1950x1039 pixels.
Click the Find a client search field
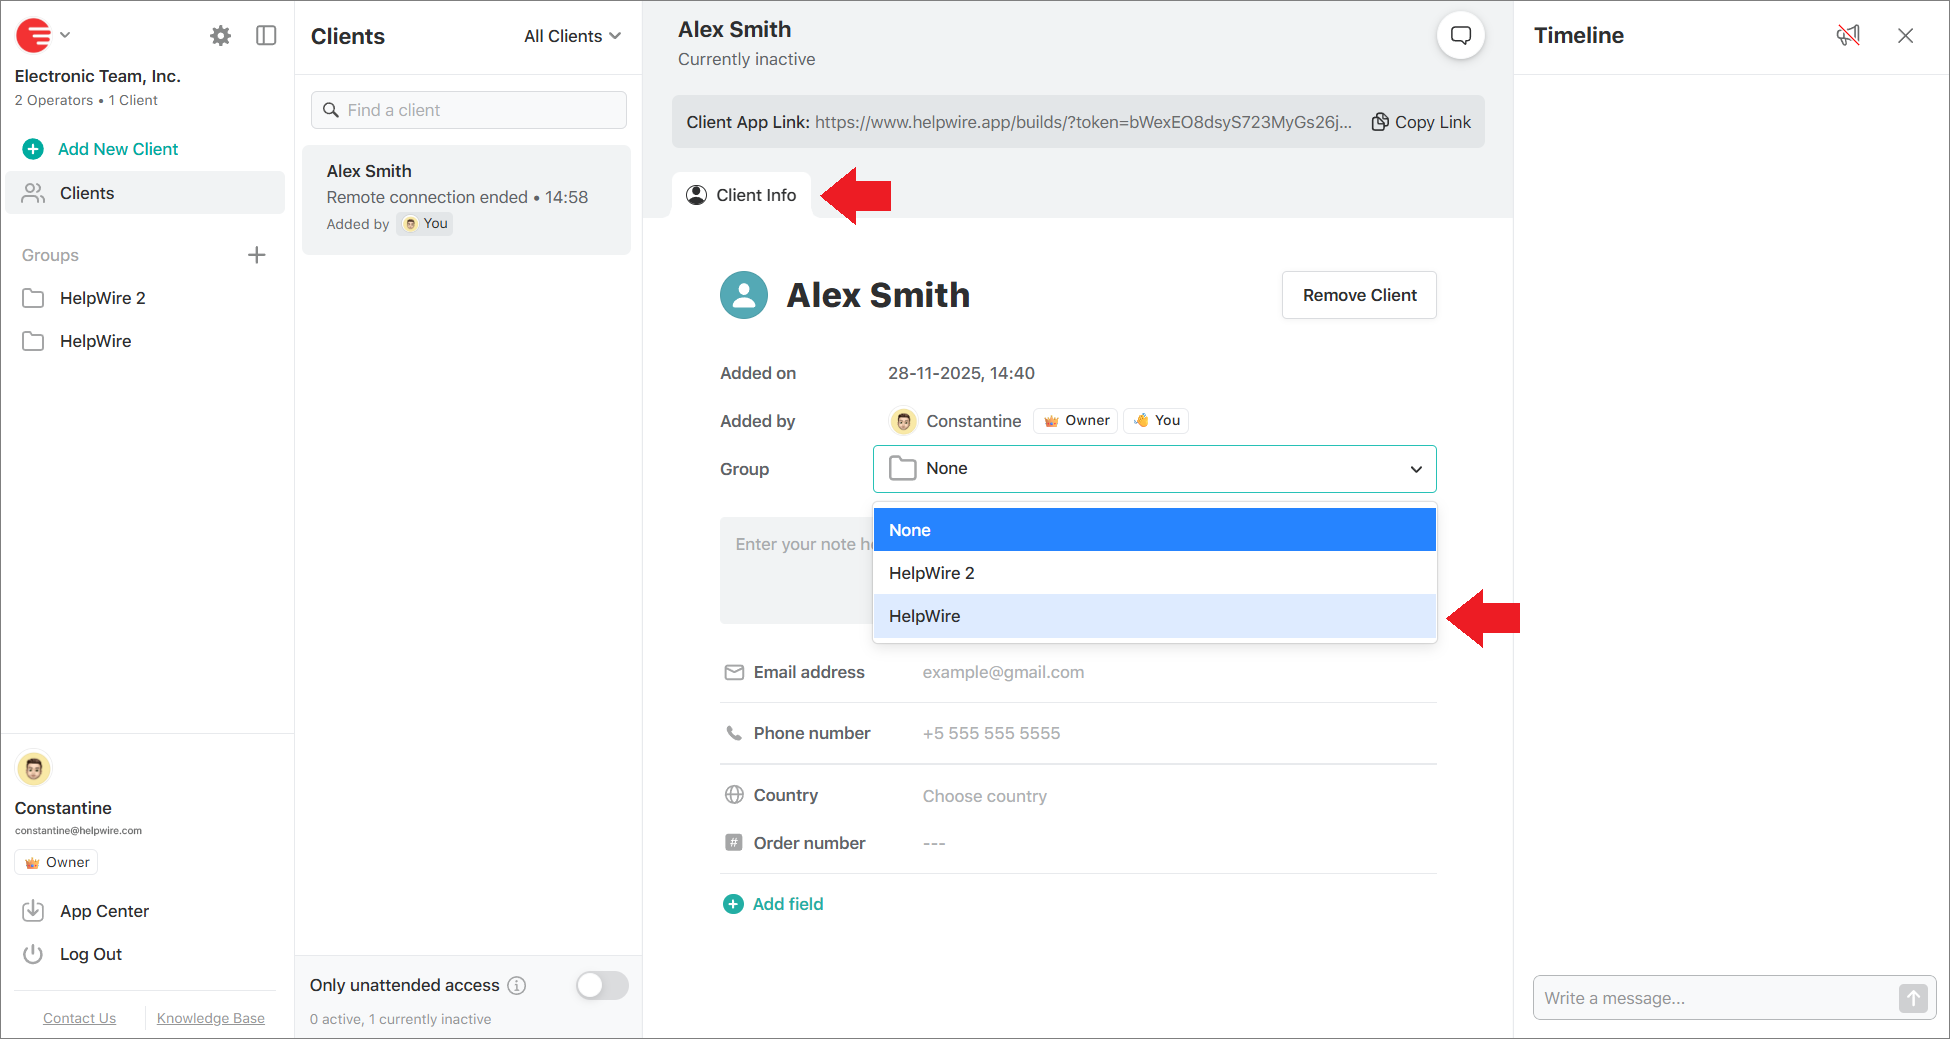(x=467, y=110)
